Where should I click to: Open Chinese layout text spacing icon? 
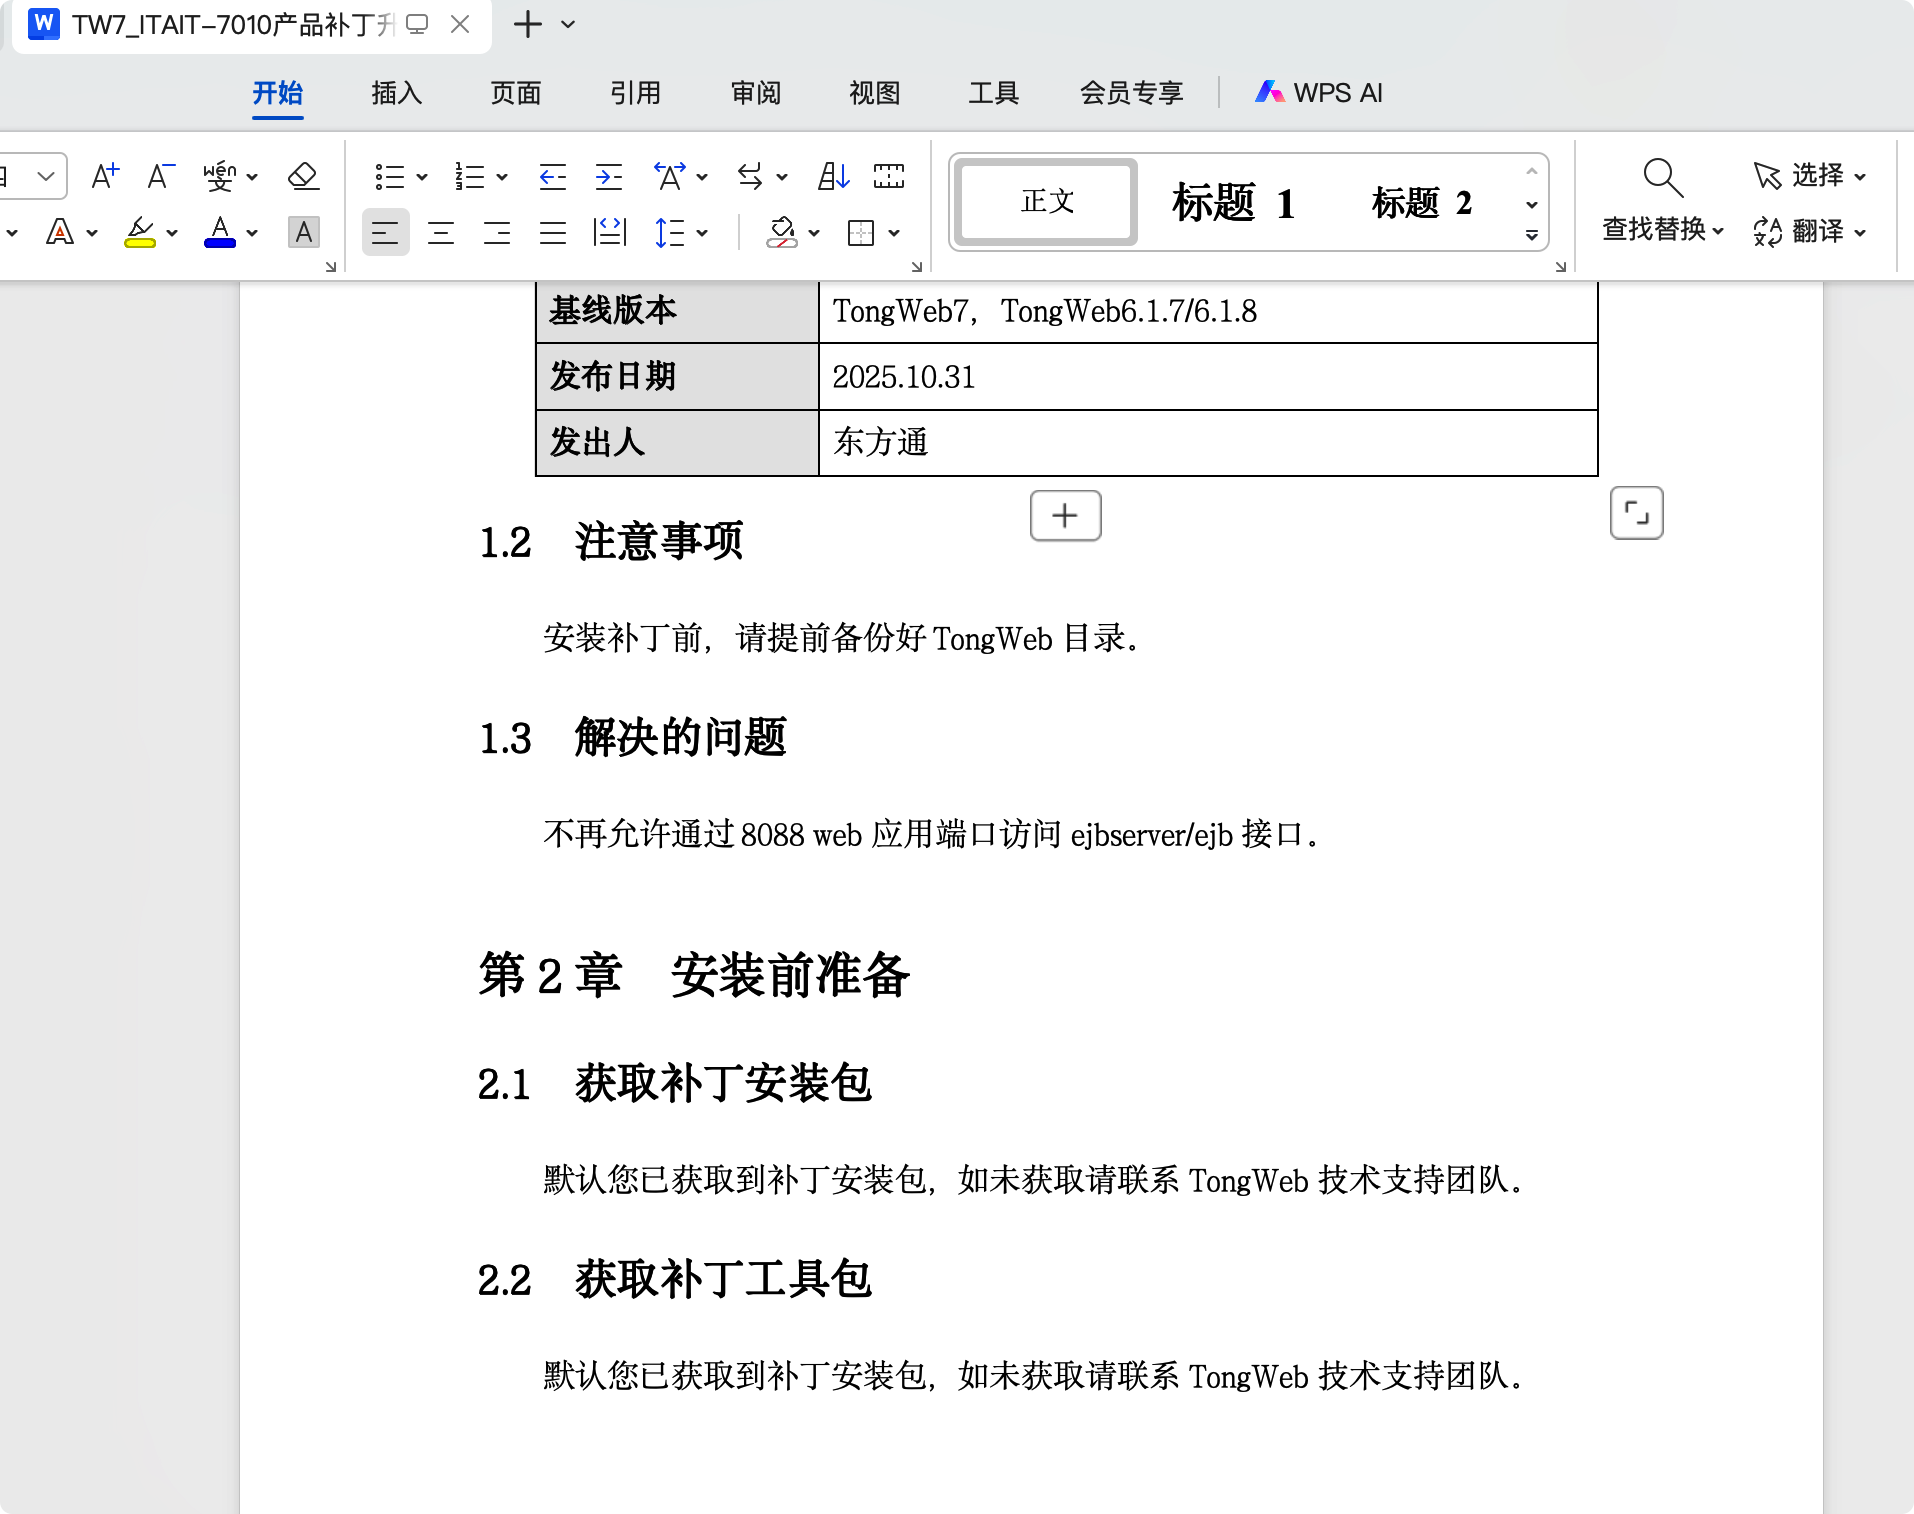[670, 177]
